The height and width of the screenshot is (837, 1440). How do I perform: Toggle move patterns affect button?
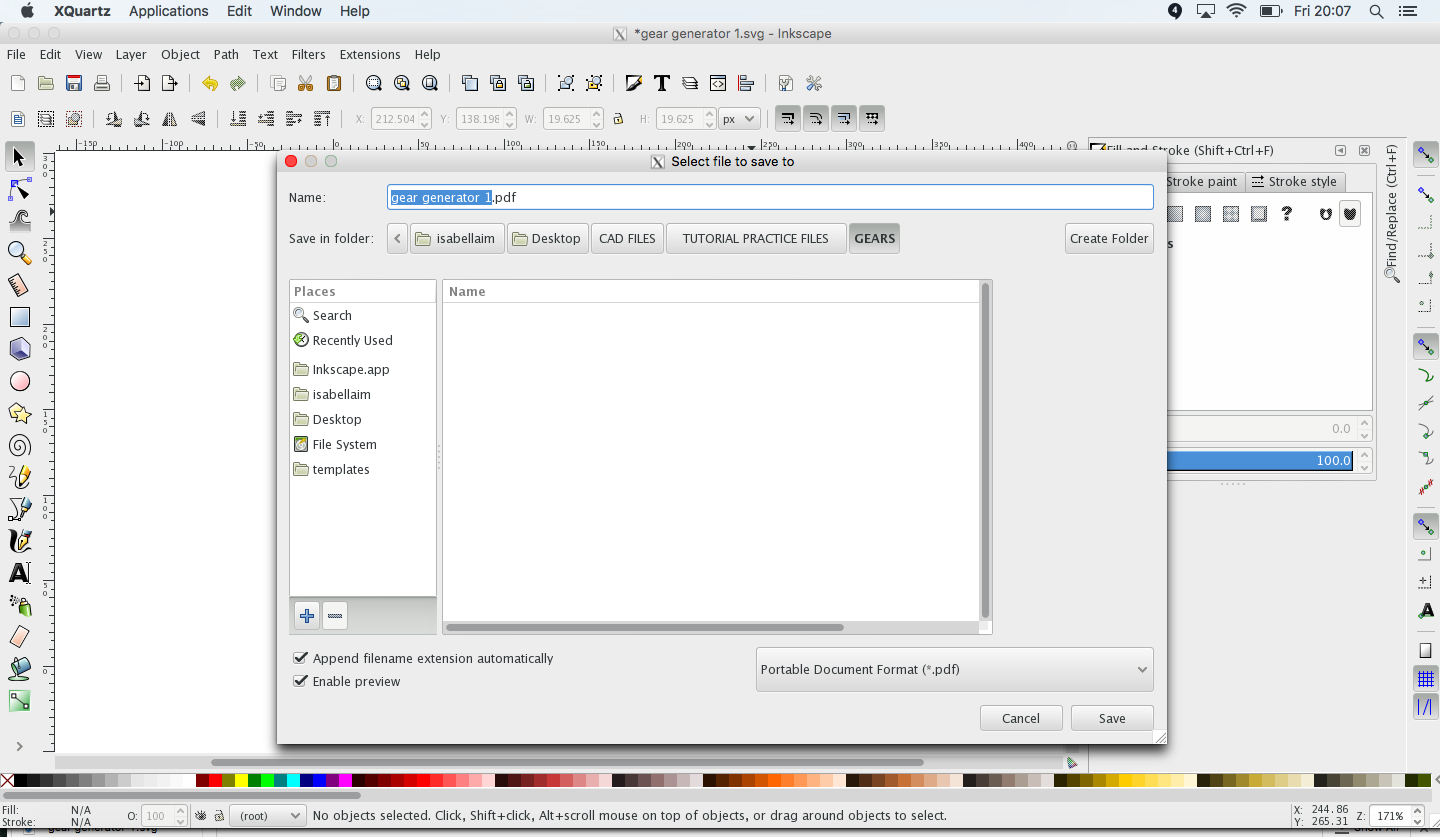click(x=872, y=118)
